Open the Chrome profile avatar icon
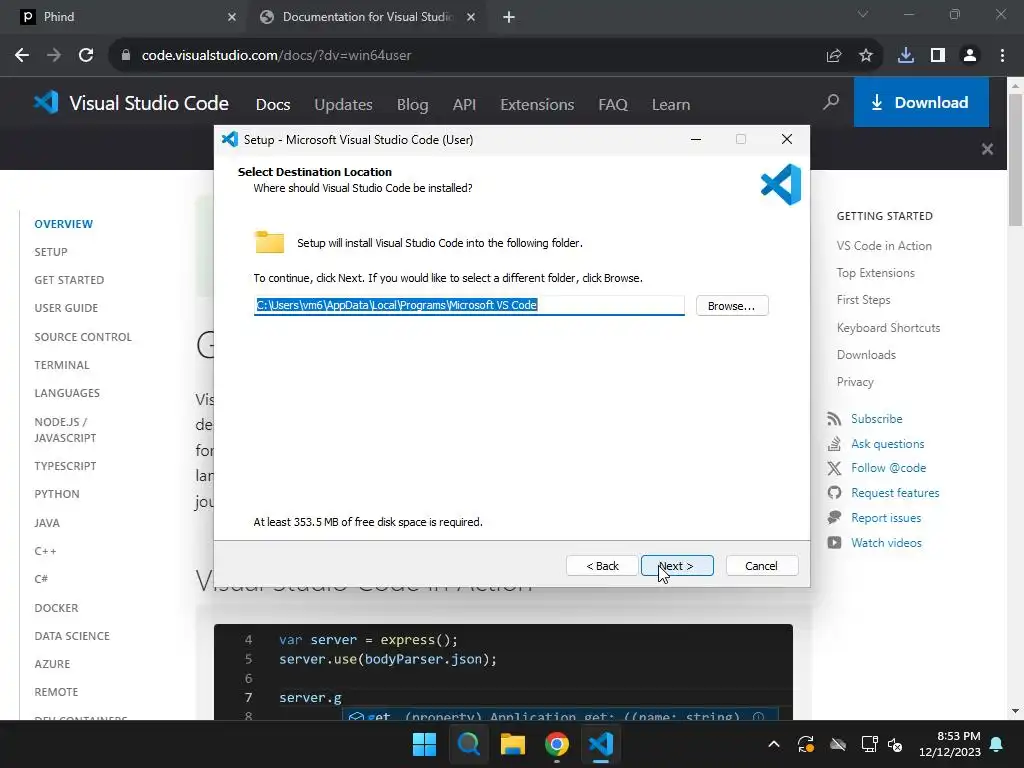Screen dimensions: 1024x768 tap(970, 56)
